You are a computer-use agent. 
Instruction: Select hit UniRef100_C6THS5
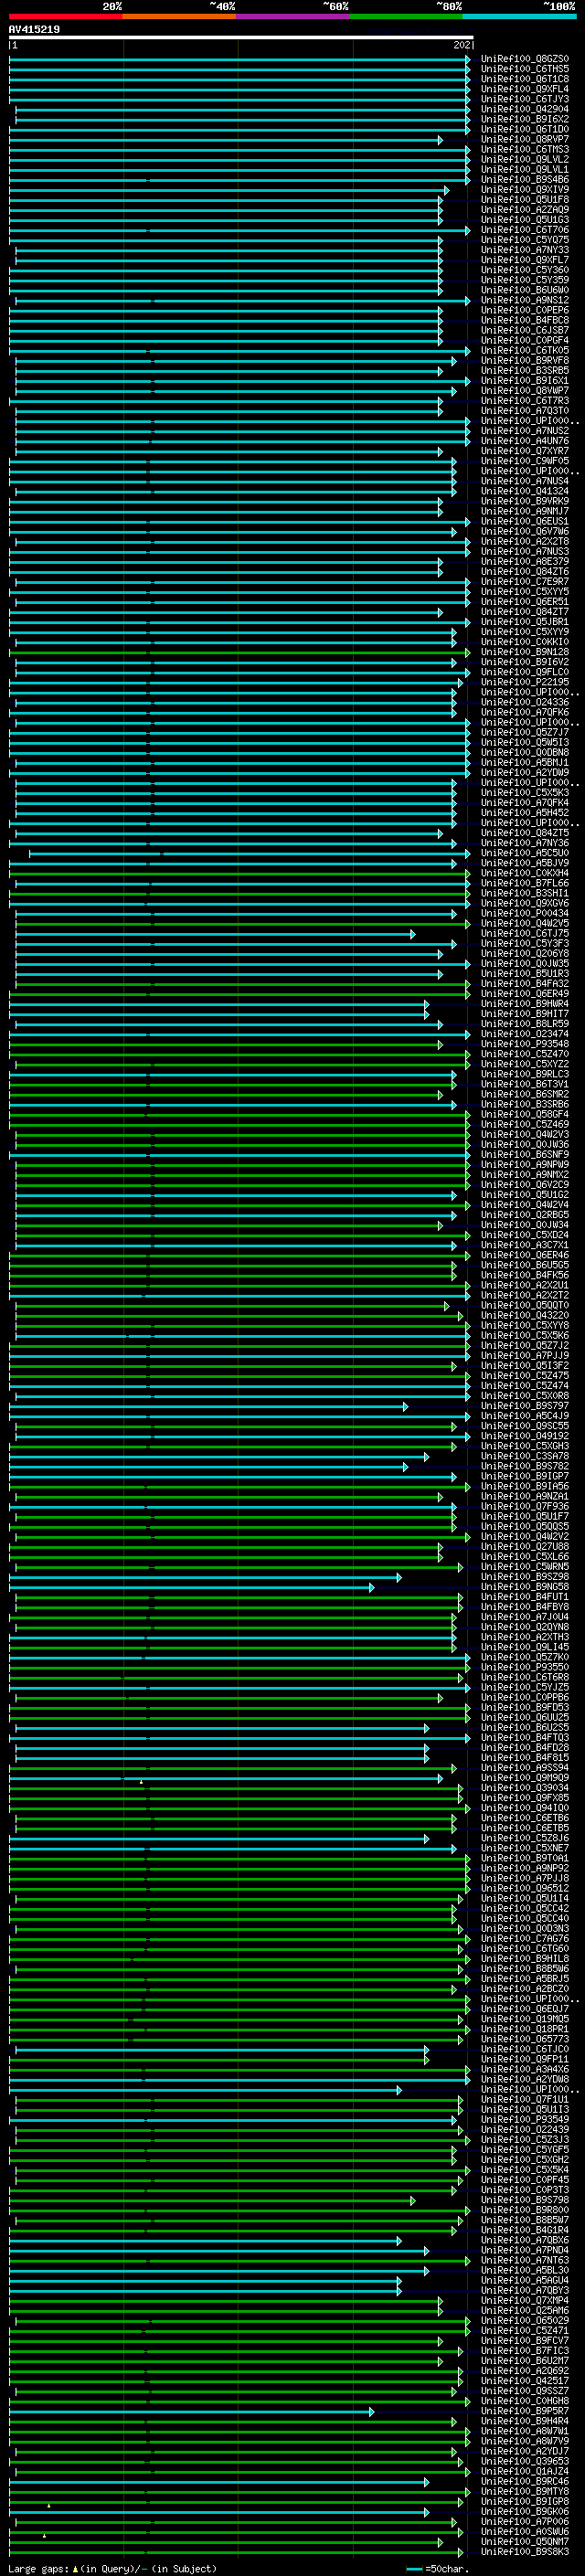tap(525, 69)
